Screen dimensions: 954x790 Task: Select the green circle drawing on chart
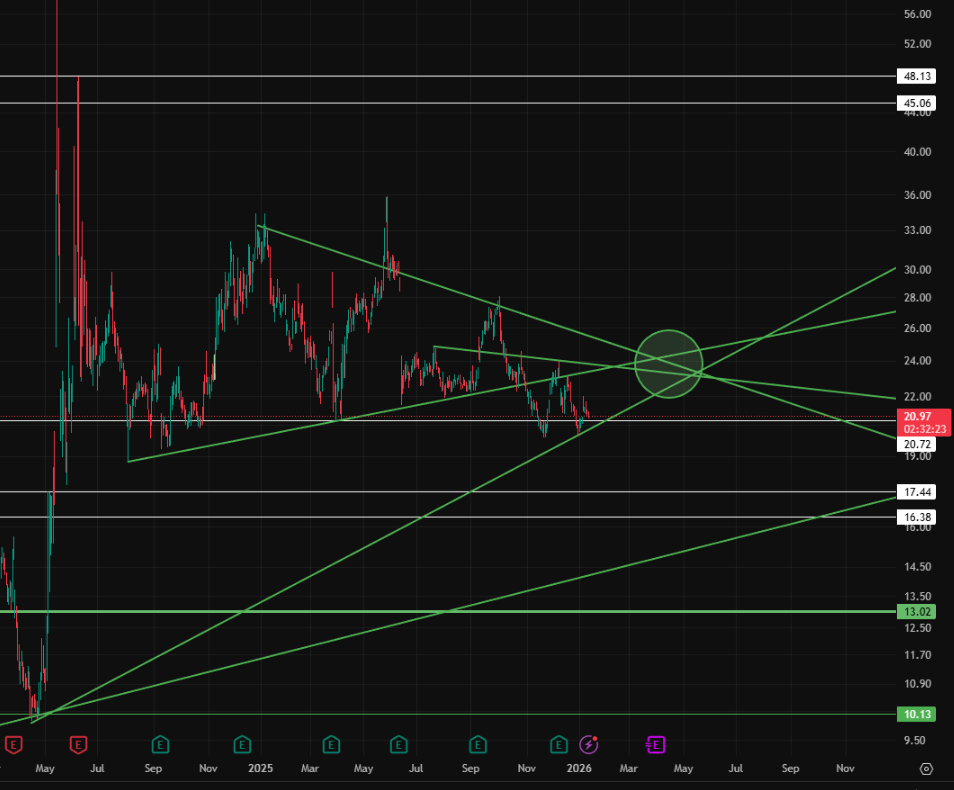[669, 364]
